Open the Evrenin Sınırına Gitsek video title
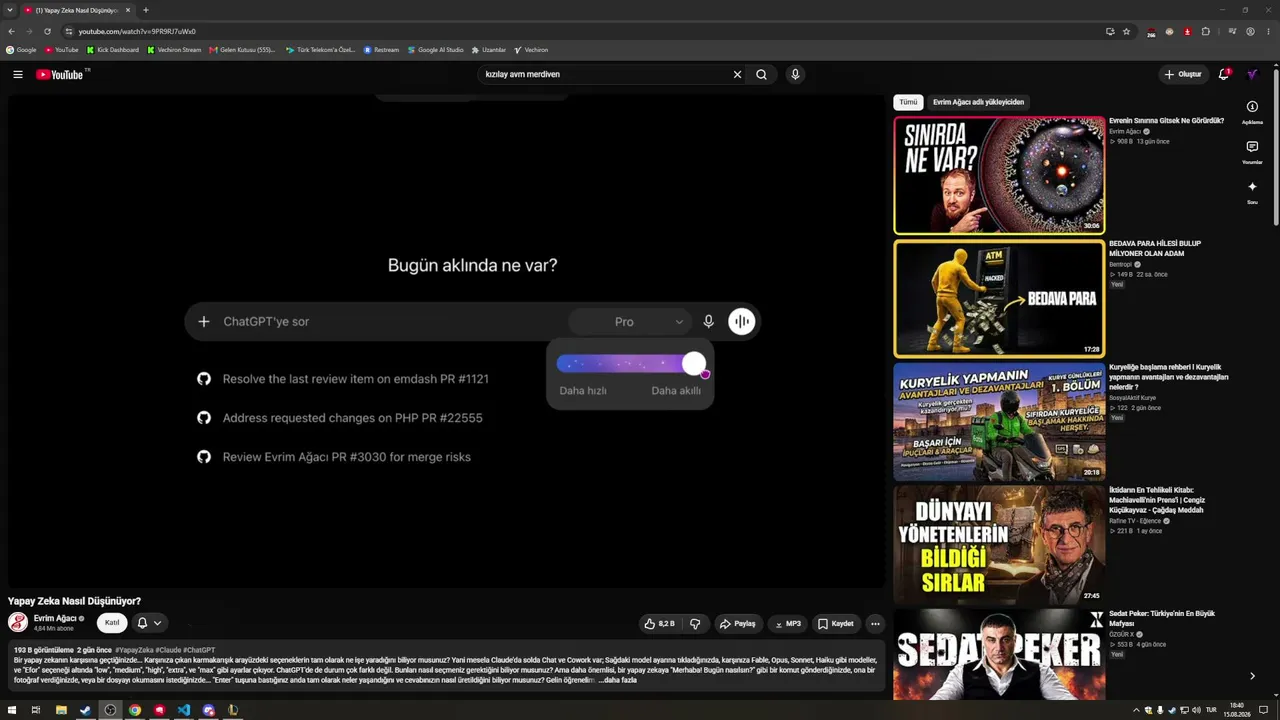The height and width of the screenshot is (720, 1280). (x=1166, y=121)
